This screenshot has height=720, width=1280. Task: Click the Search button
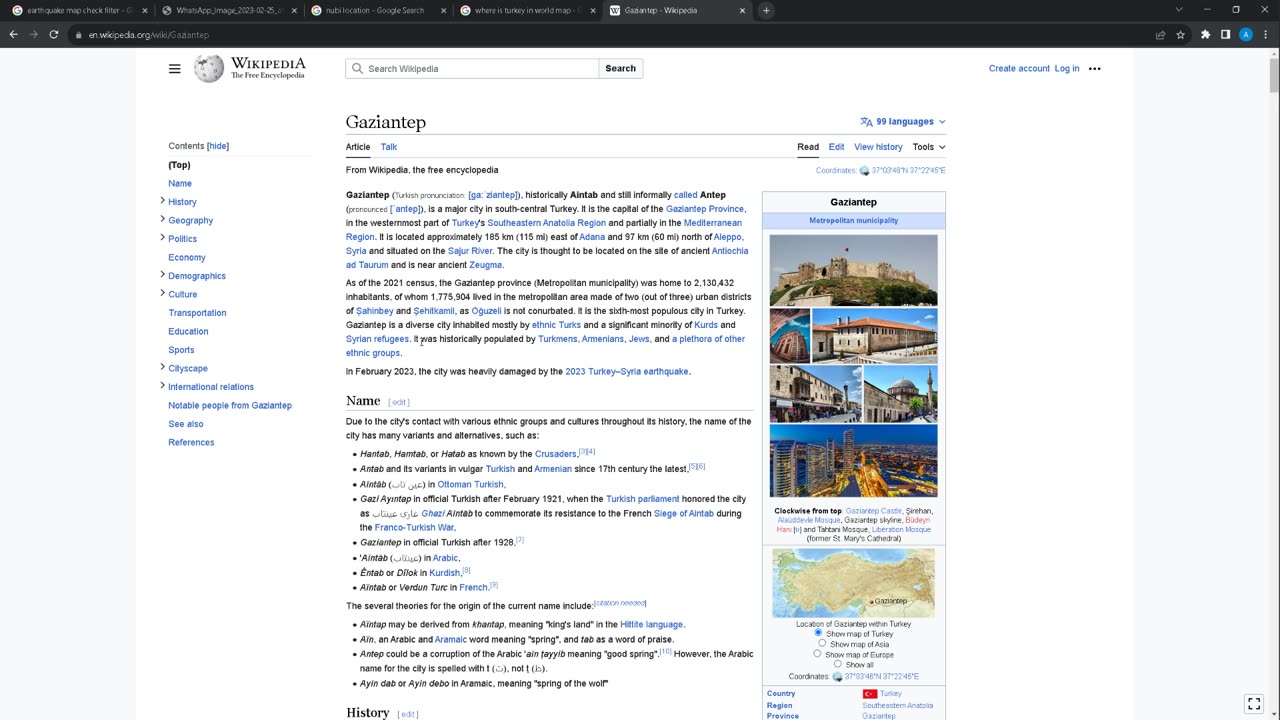pos(620,69)
